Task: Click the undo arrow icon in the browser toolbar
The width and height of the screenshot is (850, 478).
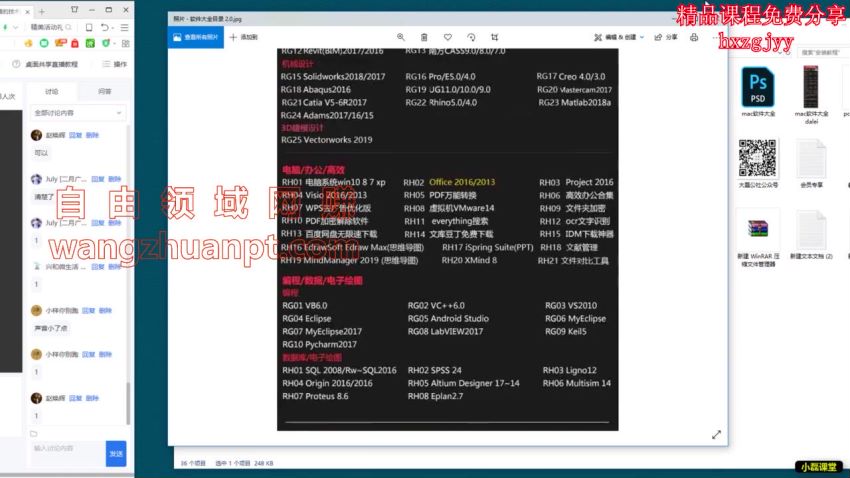Action: click(x=104, y=27)
